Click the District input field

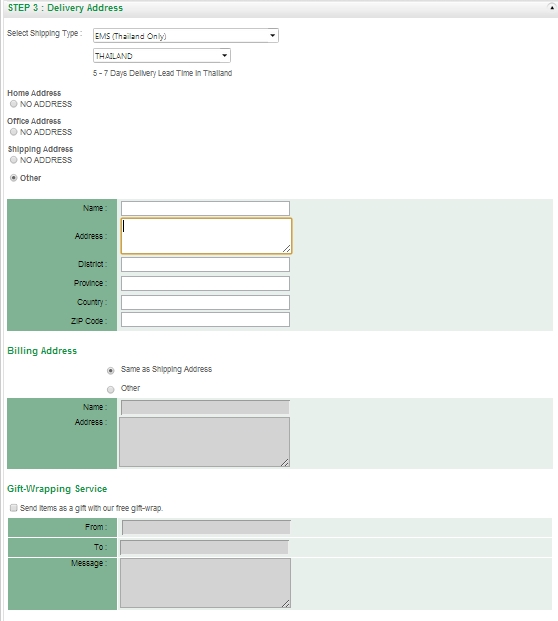[205, 265]
